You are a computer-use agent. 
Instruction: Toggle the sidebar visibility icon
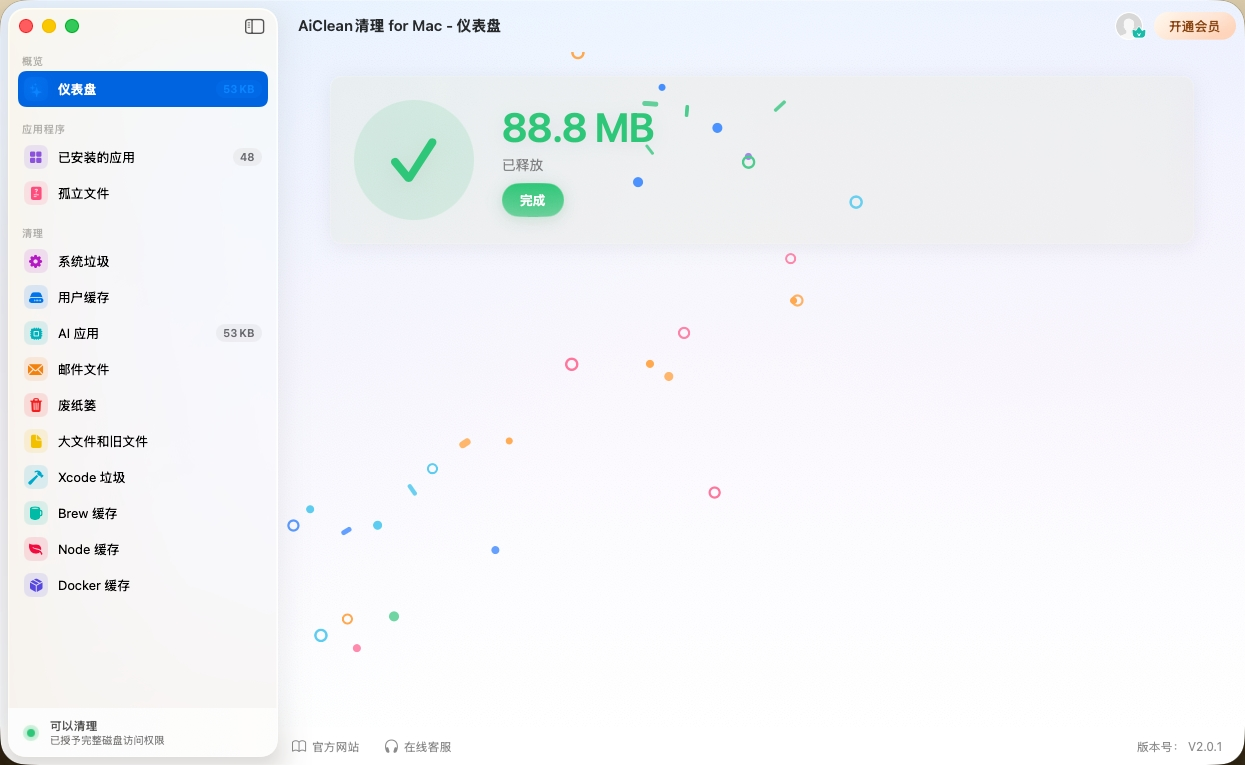(x=255, y=27)
